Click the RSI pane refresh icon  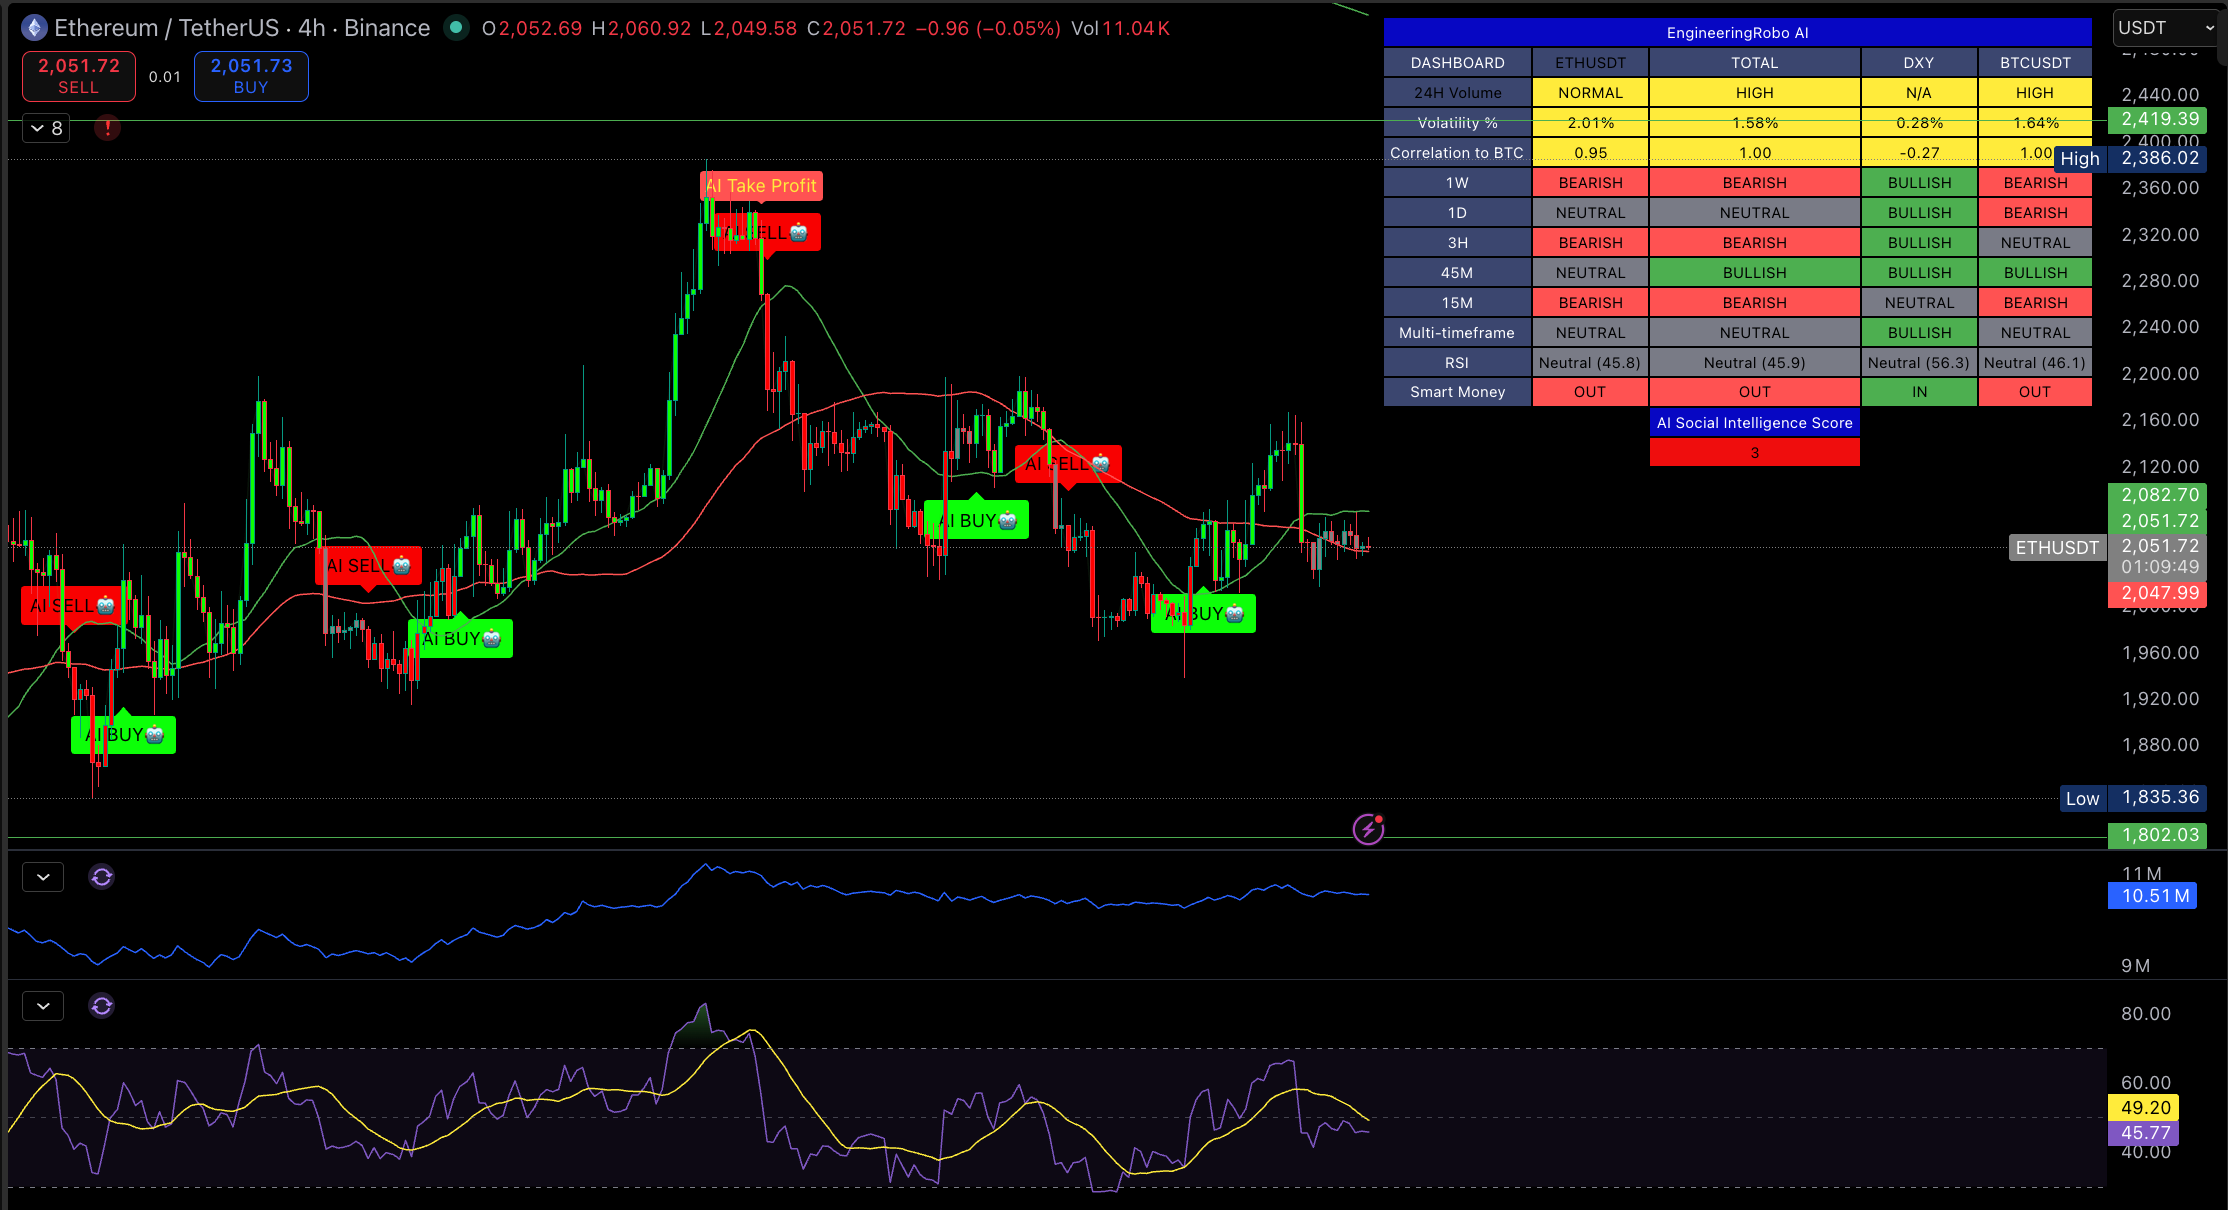102,1006
